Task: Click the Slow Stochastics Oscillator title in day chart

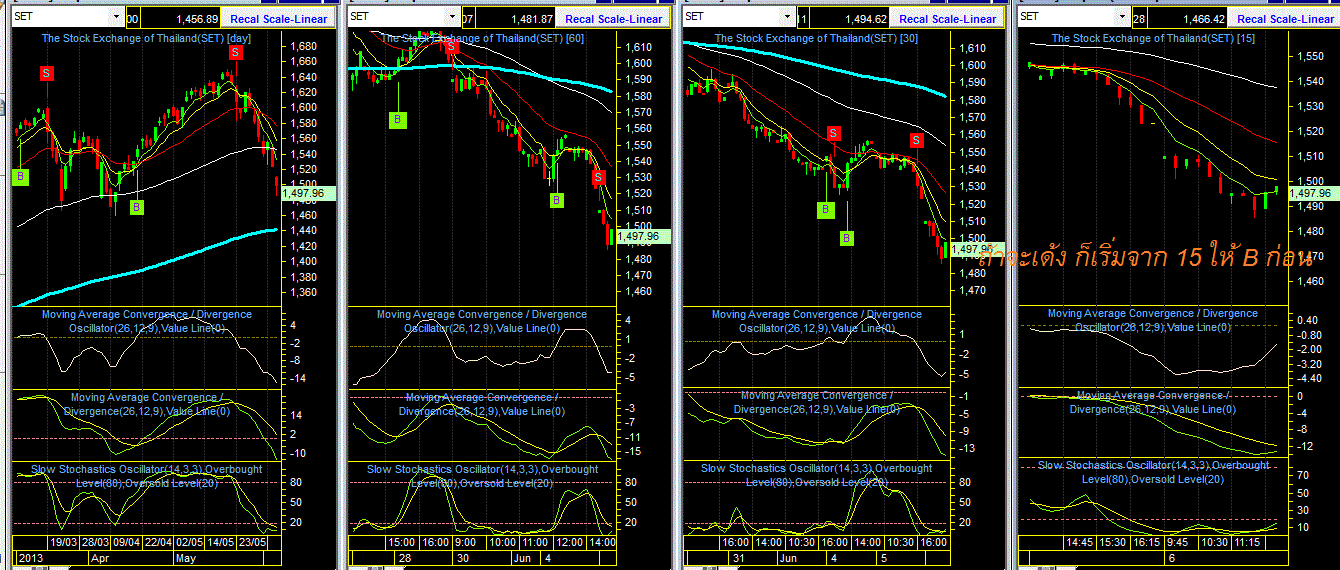Action: click(146, 475)
